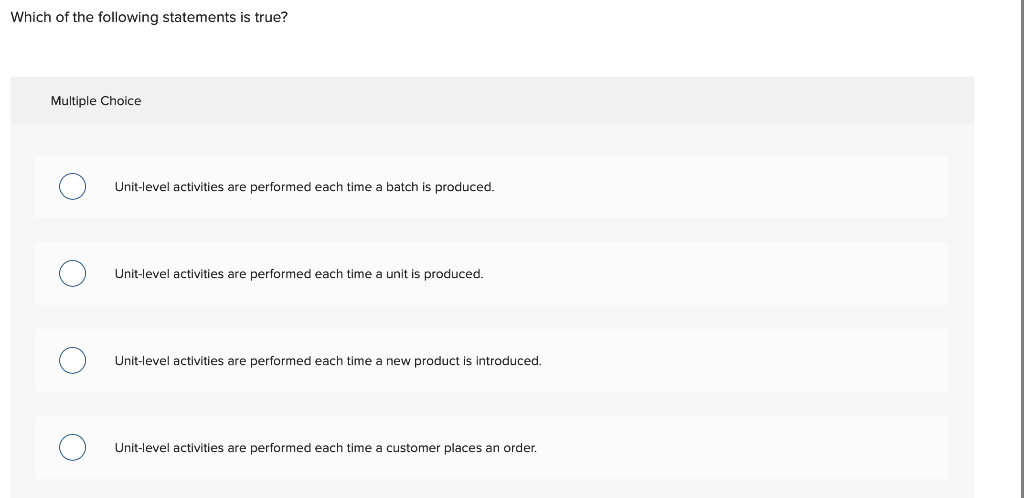
Task: Select the radio button for the batch answer
Action: tap(72, 187)
